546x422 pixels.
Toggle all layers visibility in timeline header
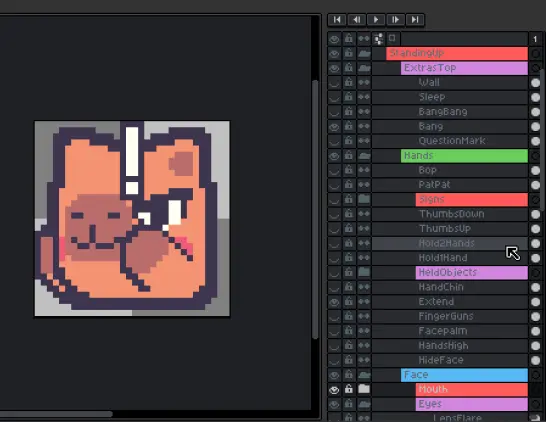tap(334, 39)
